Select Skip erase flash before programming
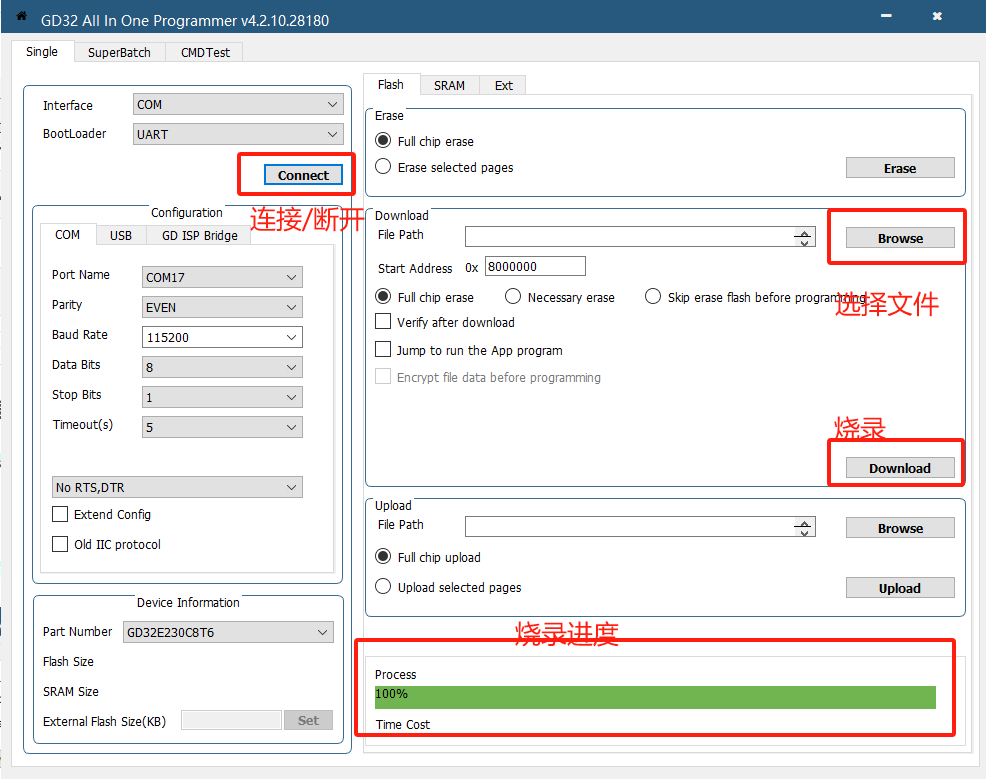Screen dimensions: 986x779 pyautogui.click(x=653, y=296)
